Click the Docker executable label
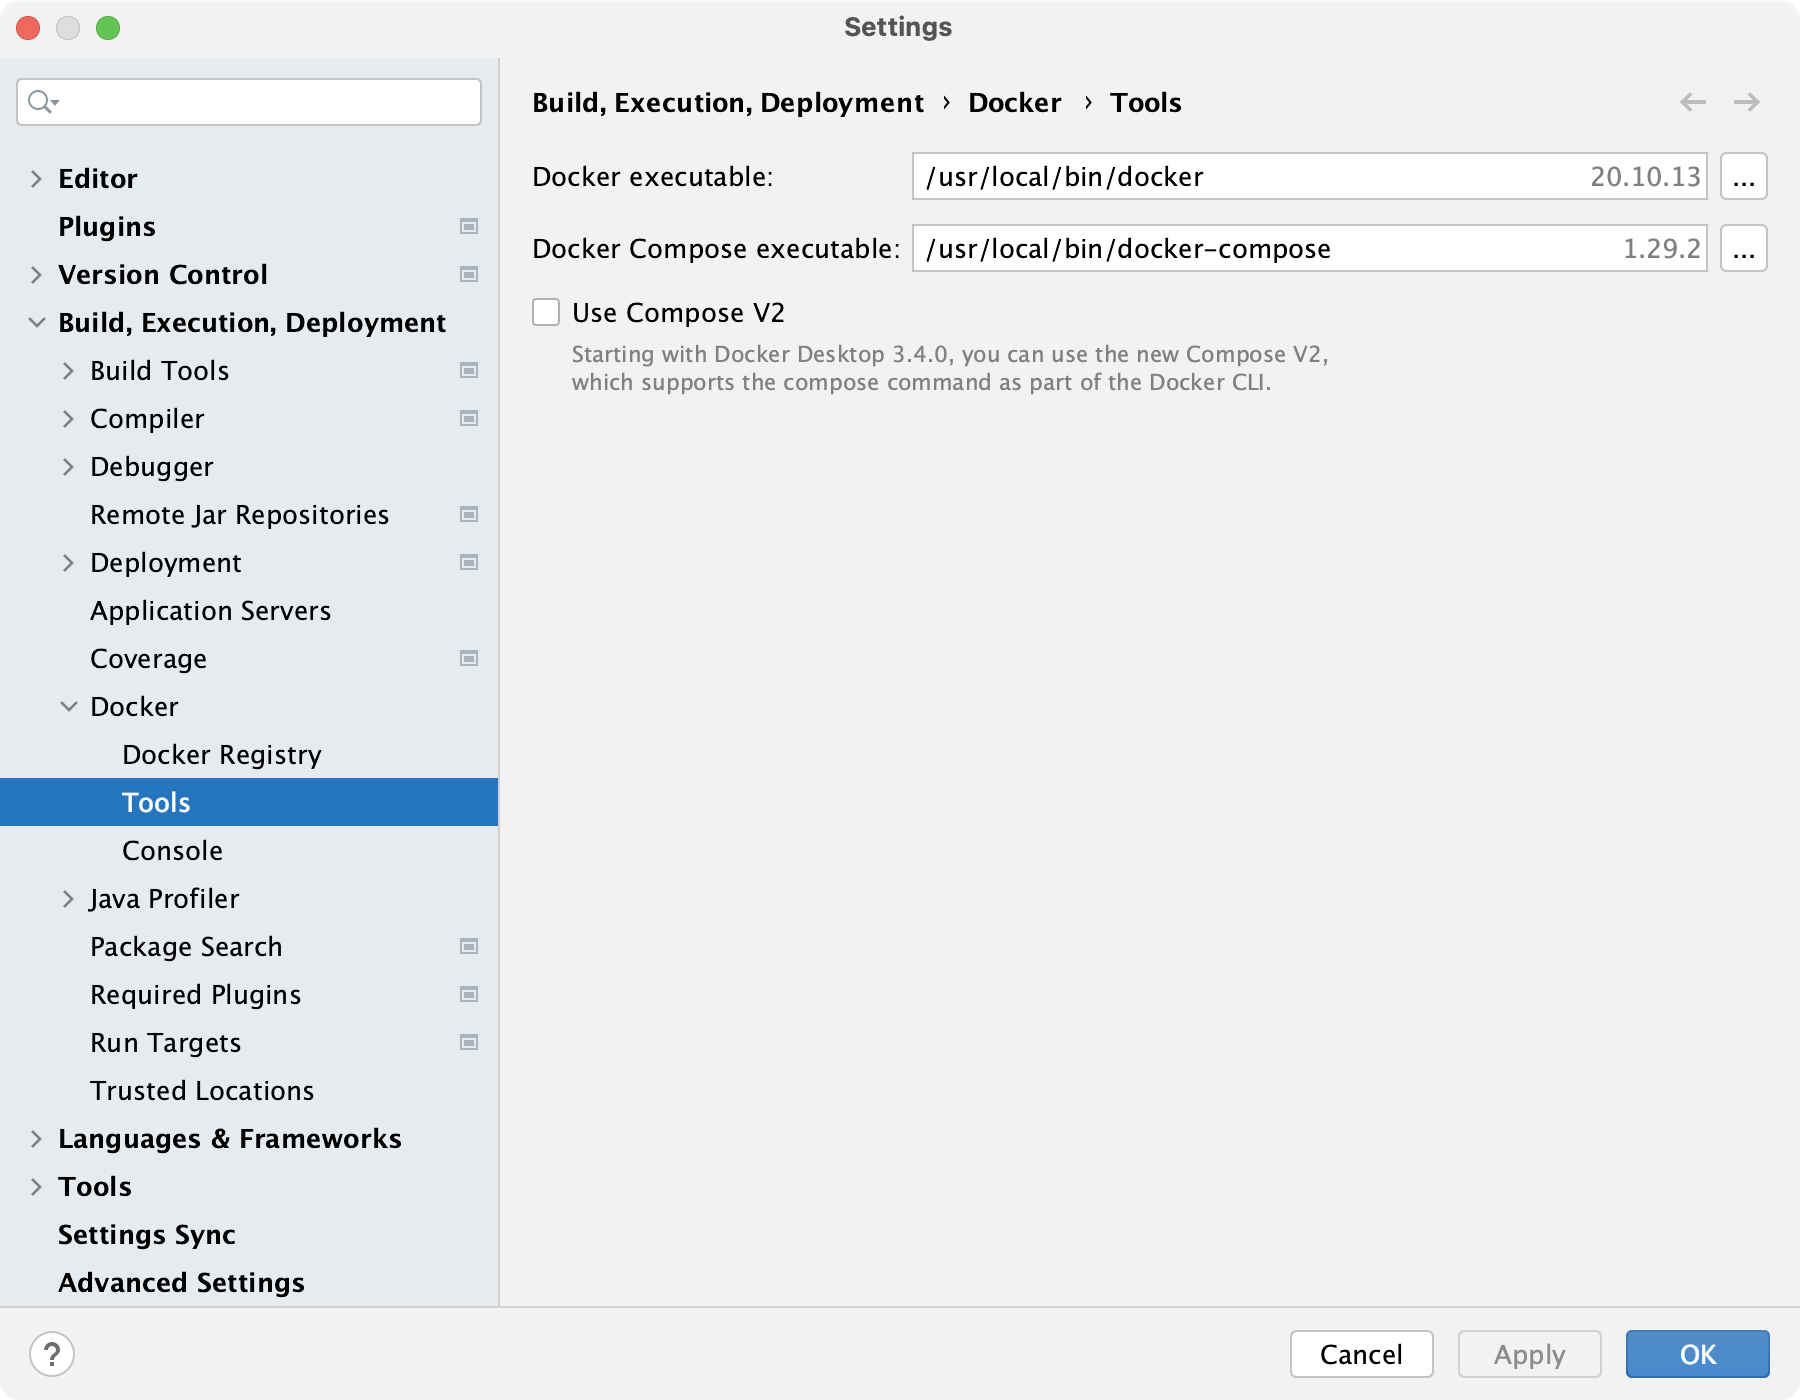The width and height of the screenshot is (1800, 1400). point(653,177)
